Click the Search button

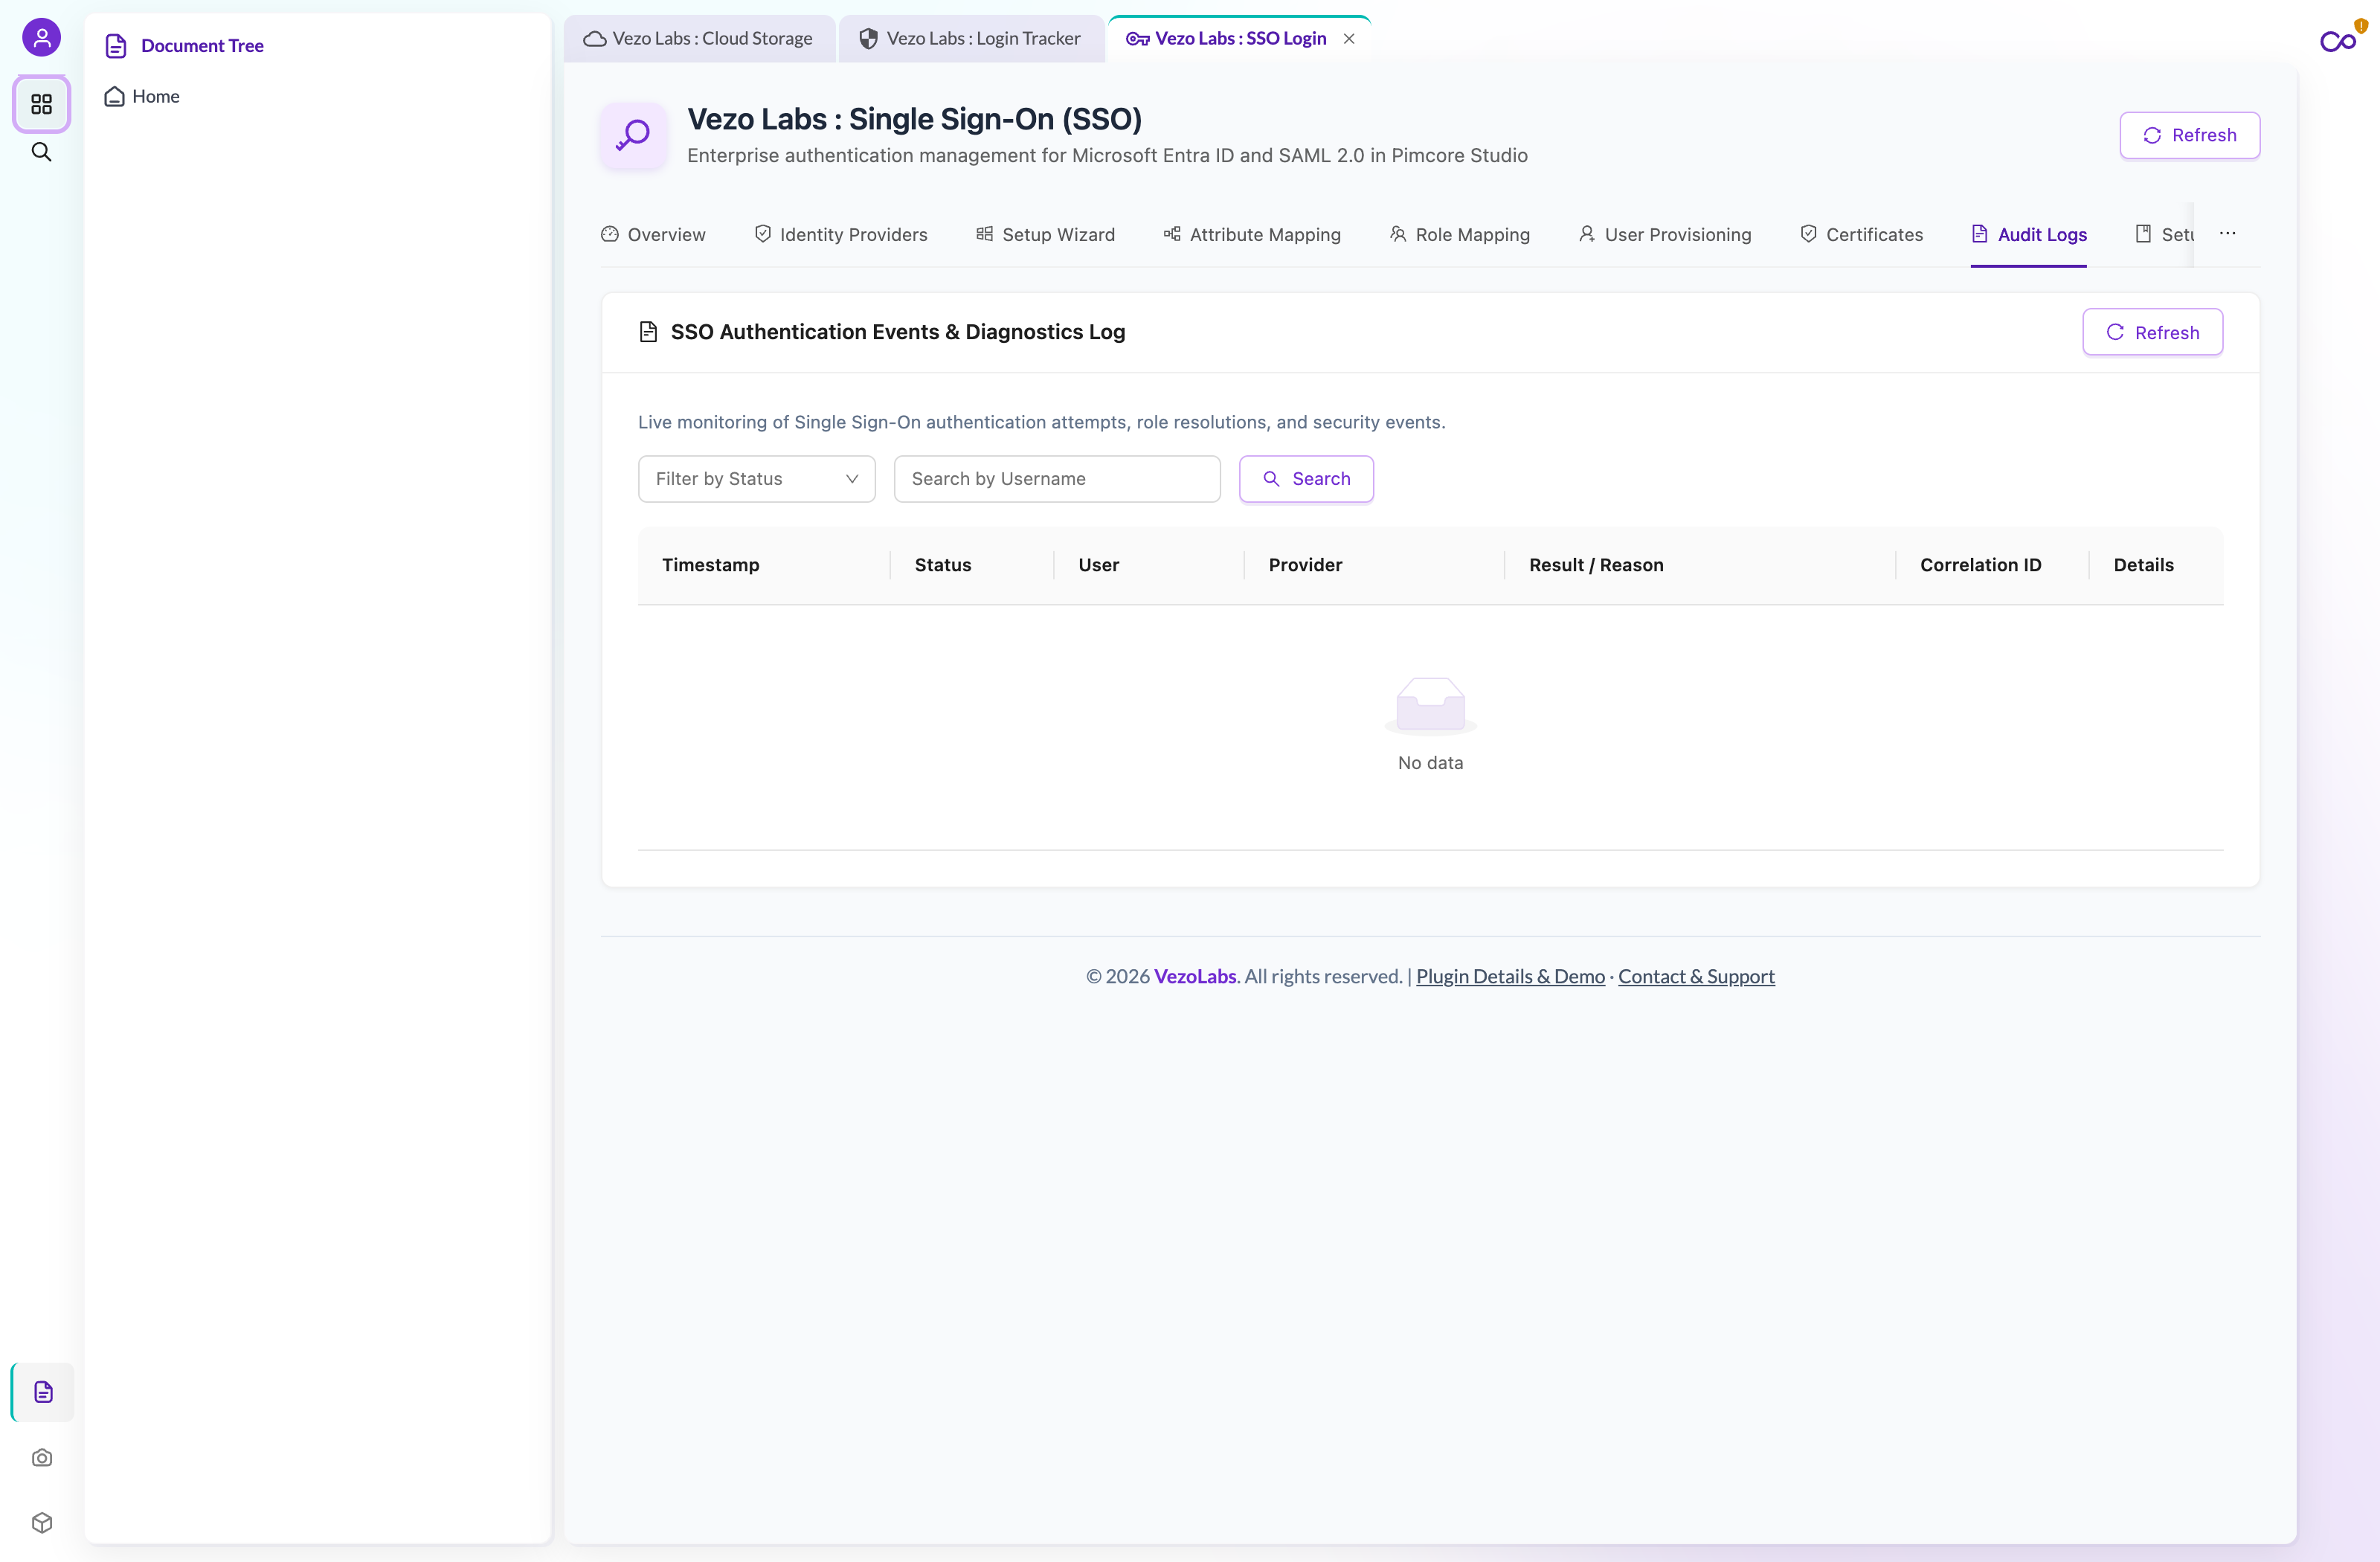pos(1306,479)
